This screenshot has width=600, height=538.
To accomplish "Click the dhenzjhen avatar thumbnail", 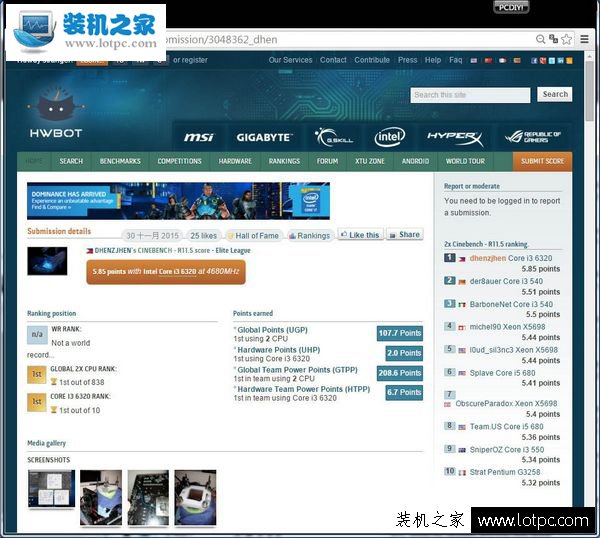I will pyautogui.click(x=47, y=261).
